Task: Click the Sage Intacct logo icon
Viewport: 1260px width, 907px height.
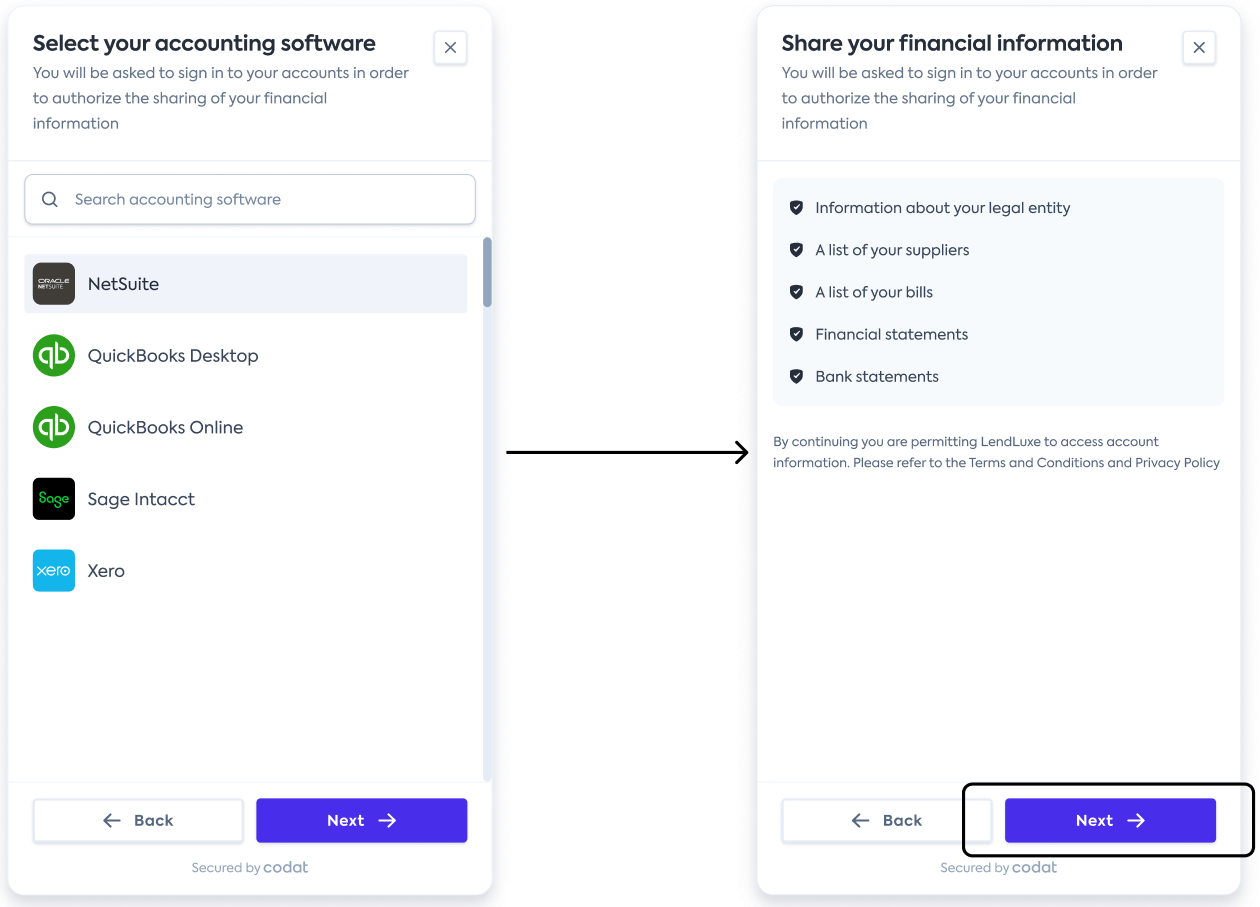Action: [54, 499]
